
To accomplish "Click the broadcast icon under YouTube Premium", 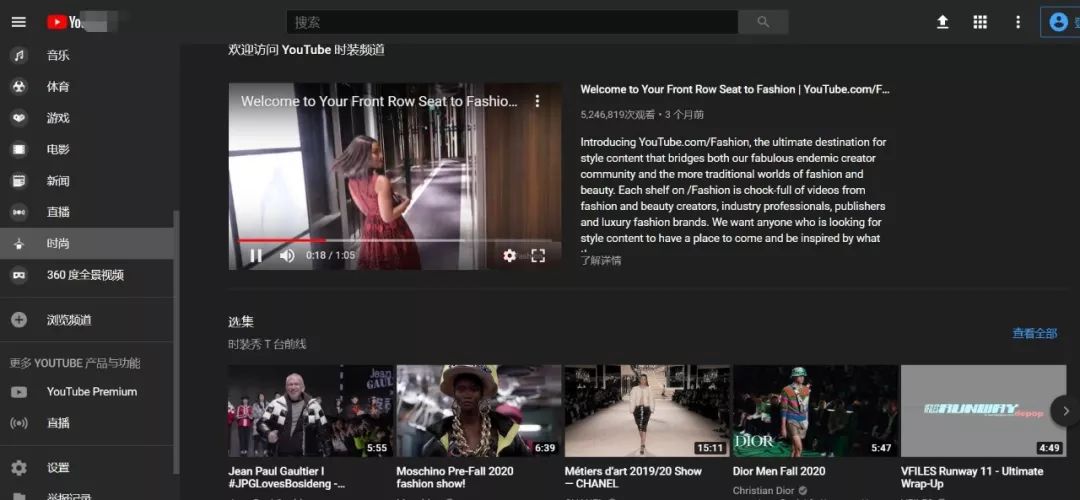I will 19,423.
